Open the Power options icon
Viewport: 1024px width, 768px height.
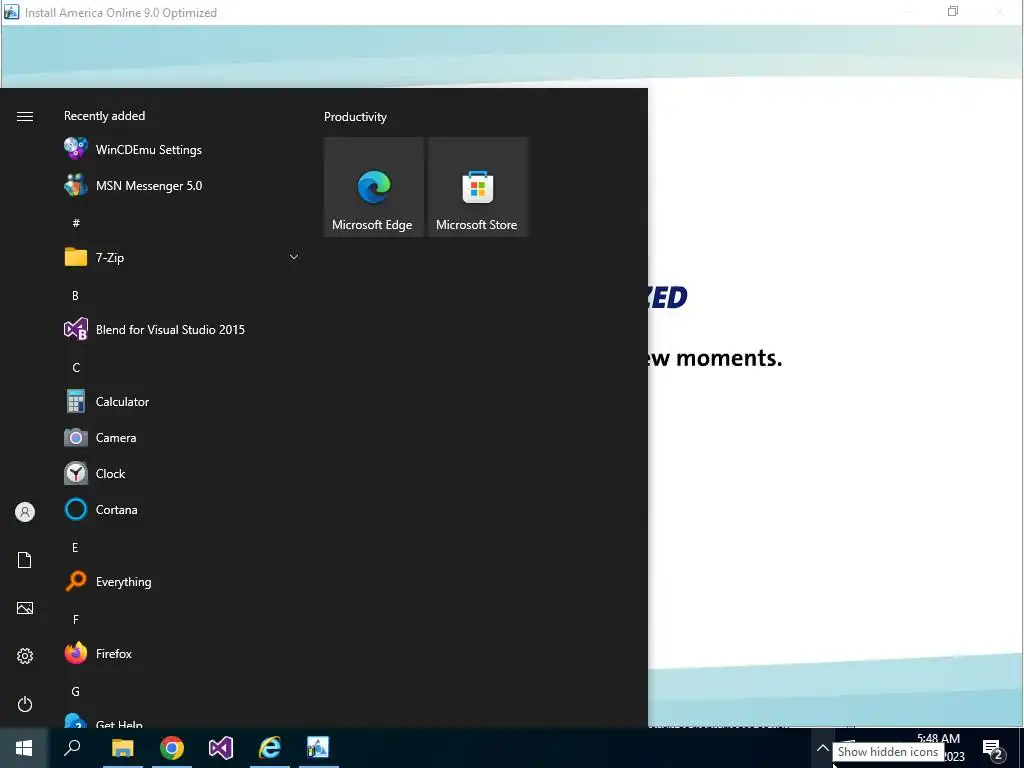coord(25,704)
